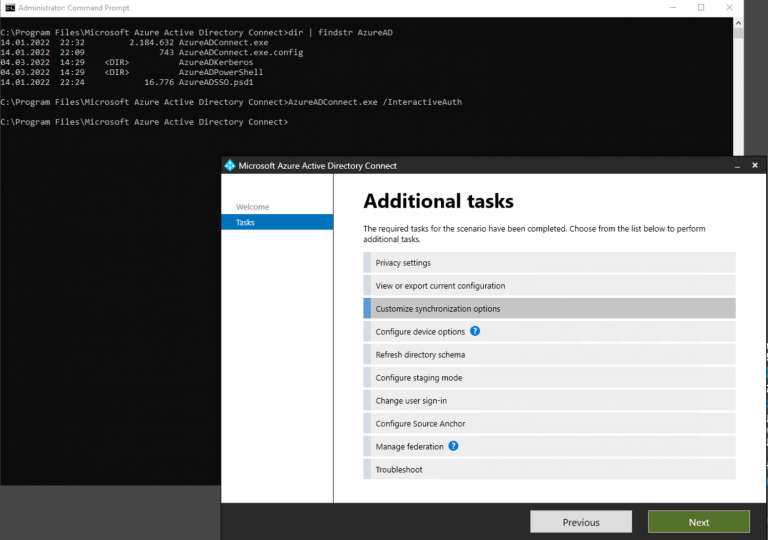The width and height of the screenshot is (768, 540).
Task: Click the Azure AD Connect logo icon
Action: pyautogui.click(x=230, y=165)
